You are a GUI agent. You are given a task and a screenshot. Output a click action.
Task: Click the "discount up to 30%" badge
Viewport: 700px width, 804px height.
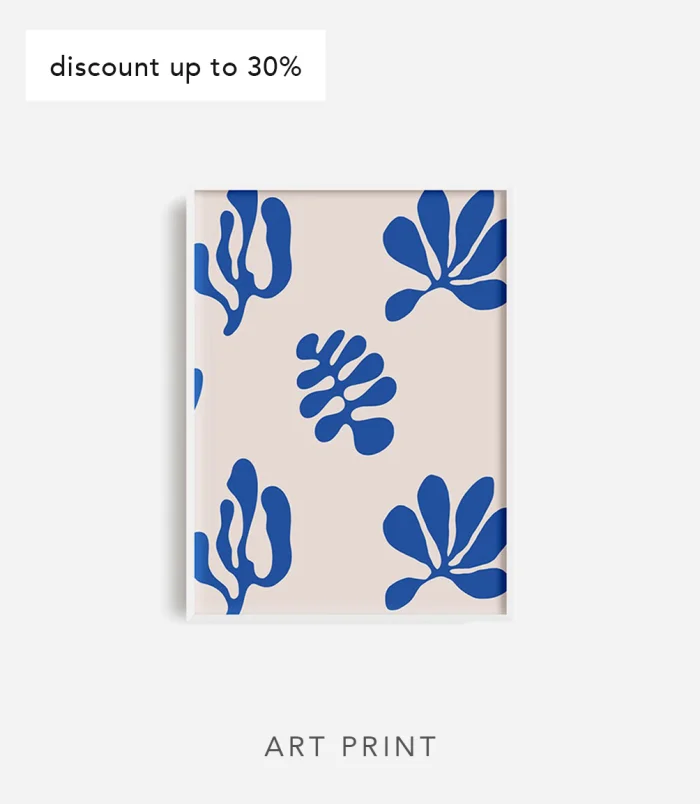click(175, 65)
